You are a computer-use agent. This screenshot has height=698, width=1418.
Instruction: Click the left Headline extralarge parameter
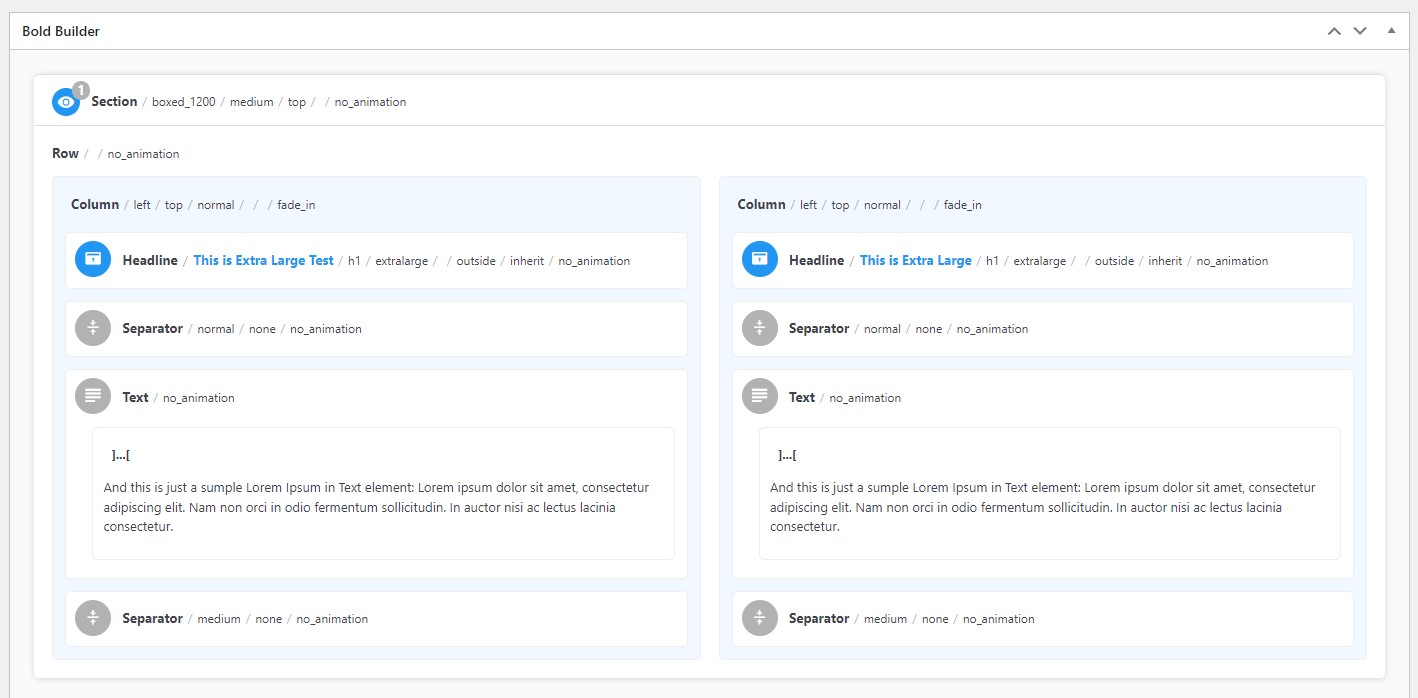[402, 261]
